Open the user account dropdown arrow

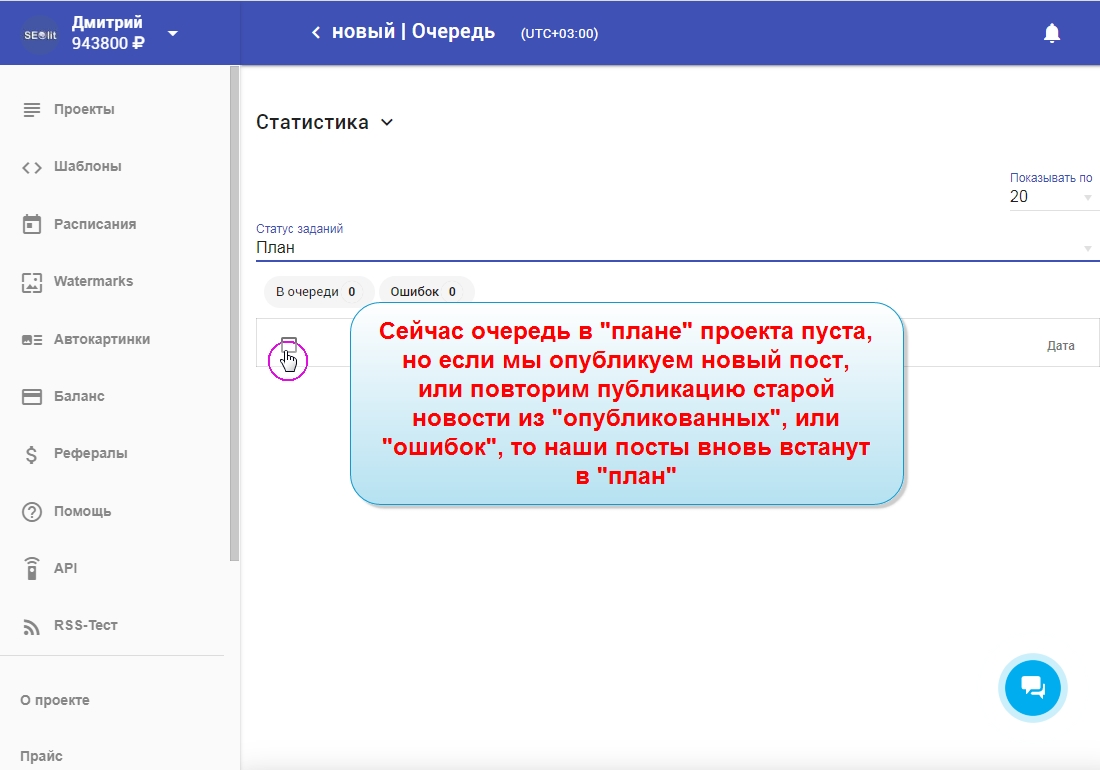coord(173,33)
